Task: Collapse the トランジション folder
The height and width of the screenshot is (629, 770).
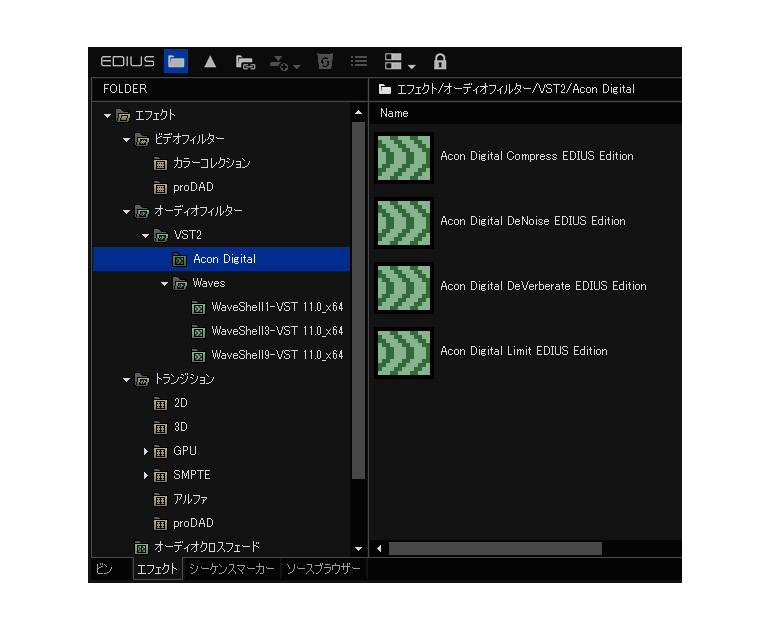Action: (x=126, y=380)
